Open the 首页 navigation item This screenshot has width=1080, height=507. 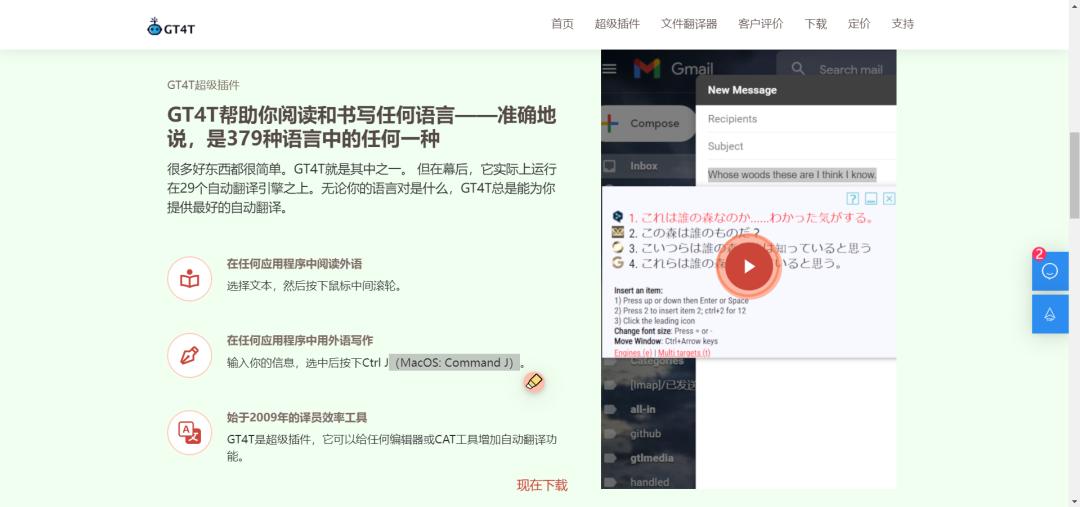562,24
